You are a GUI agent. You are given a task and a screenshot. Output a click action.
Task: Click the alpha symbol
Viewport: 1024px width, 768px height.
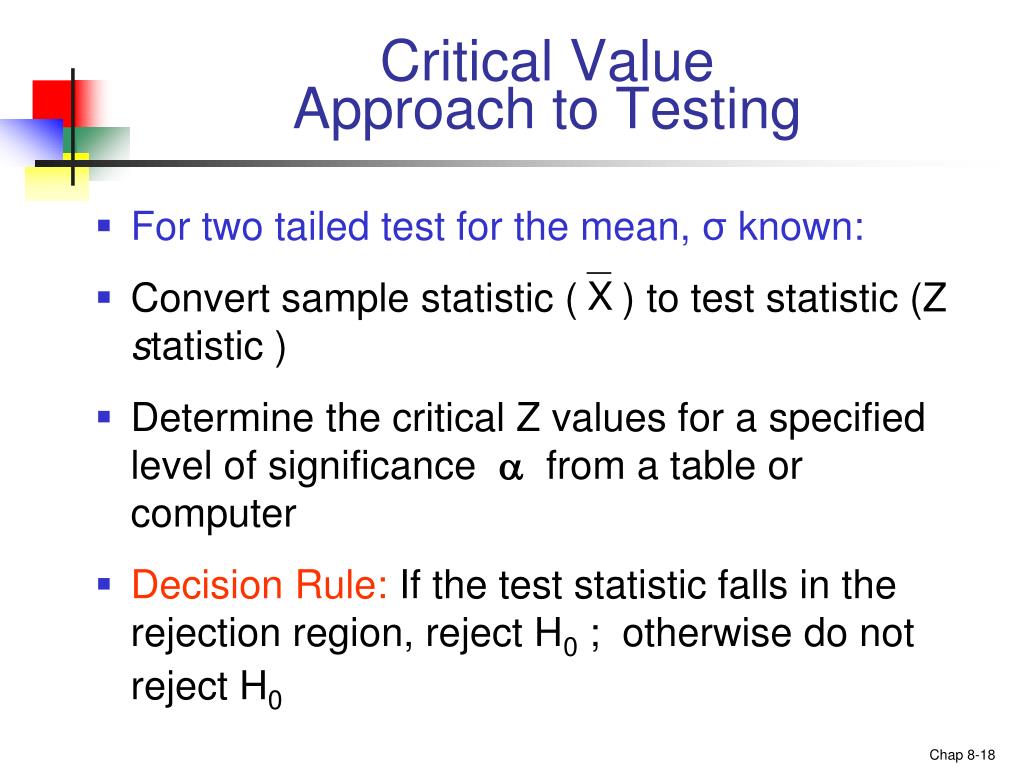[511, 469]
